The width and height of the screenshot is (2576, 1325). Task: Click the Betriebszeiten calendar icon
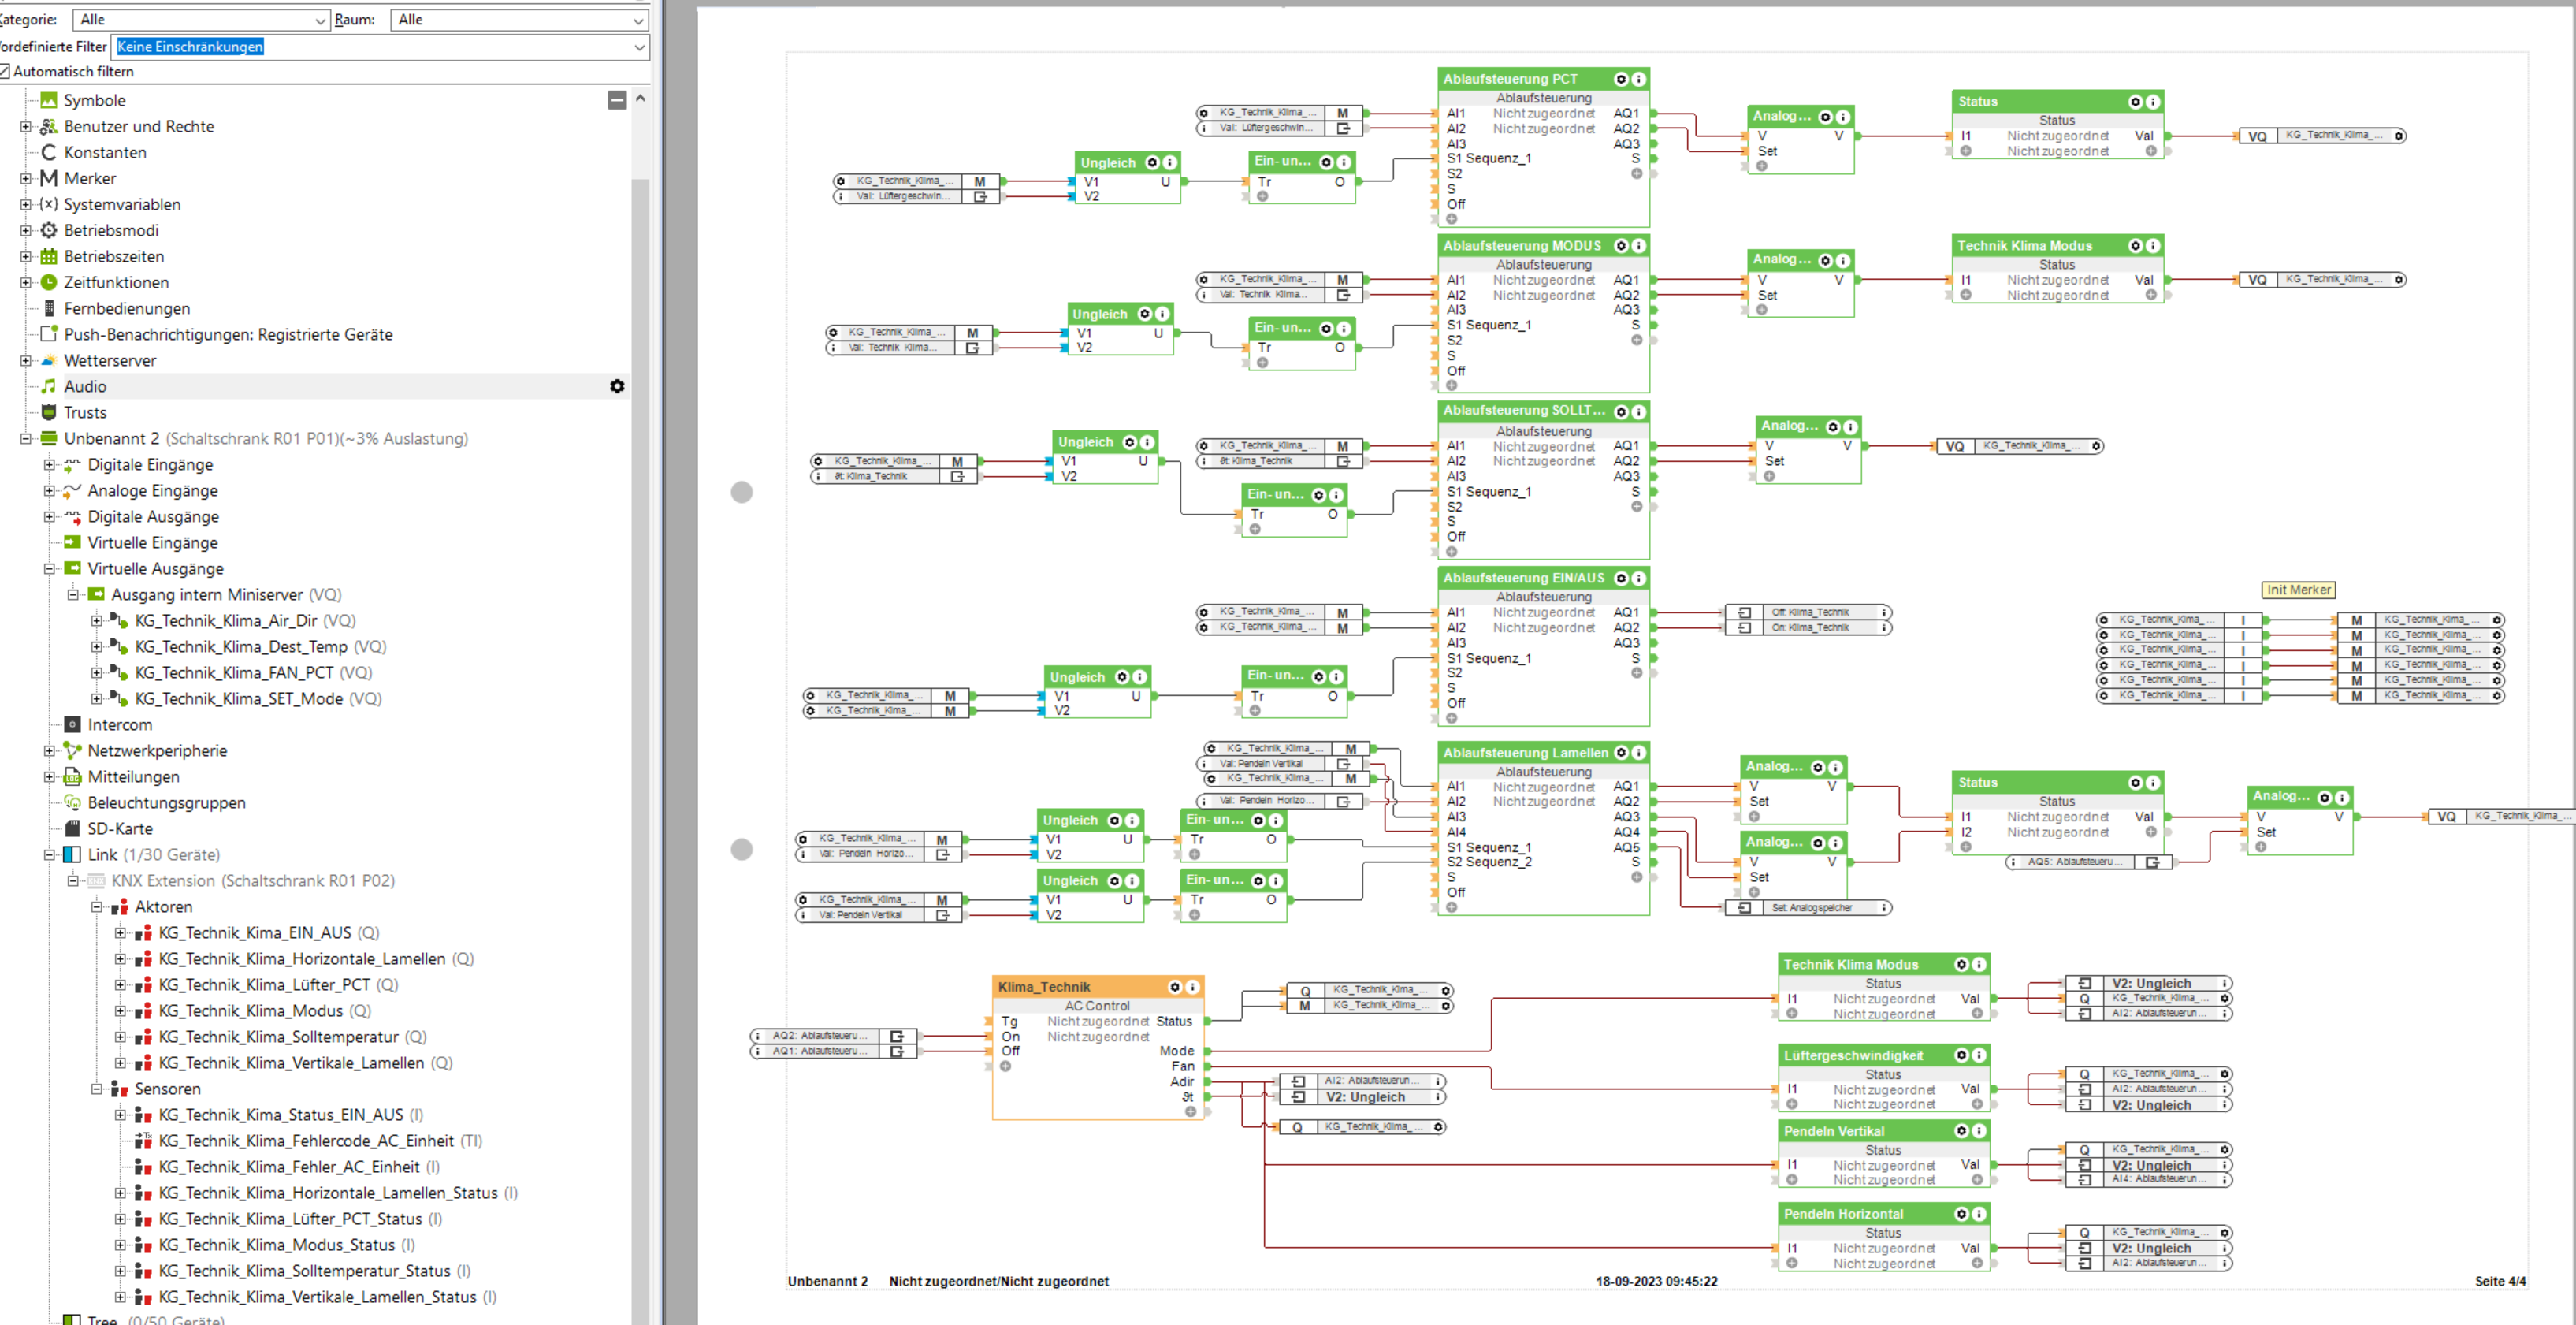[x=48, y=256]
